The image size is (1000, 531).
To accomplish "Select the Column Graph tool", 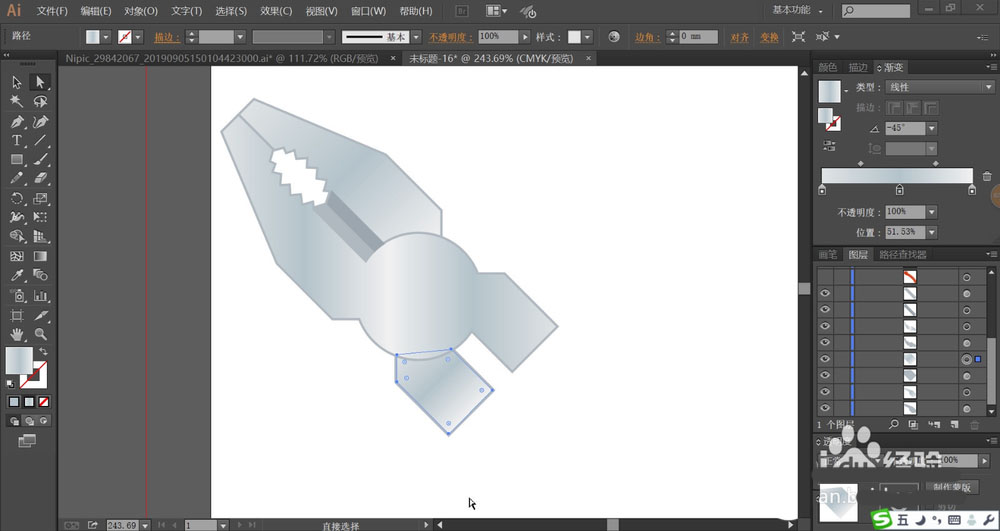I will [x=40, y=295].
